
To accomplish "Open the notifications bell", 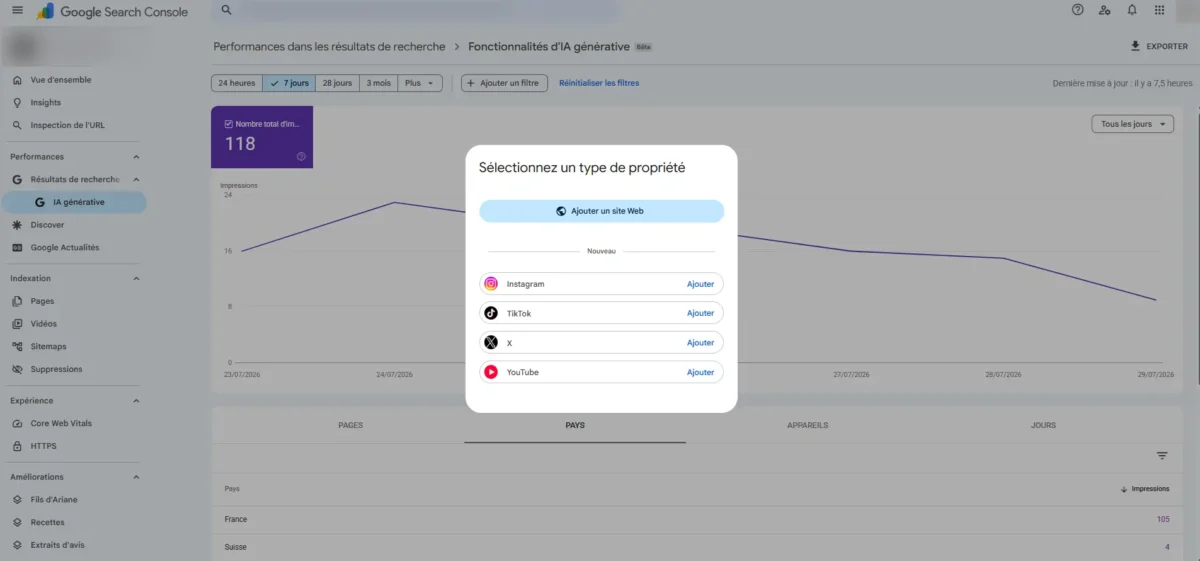I will [1132, 10].
